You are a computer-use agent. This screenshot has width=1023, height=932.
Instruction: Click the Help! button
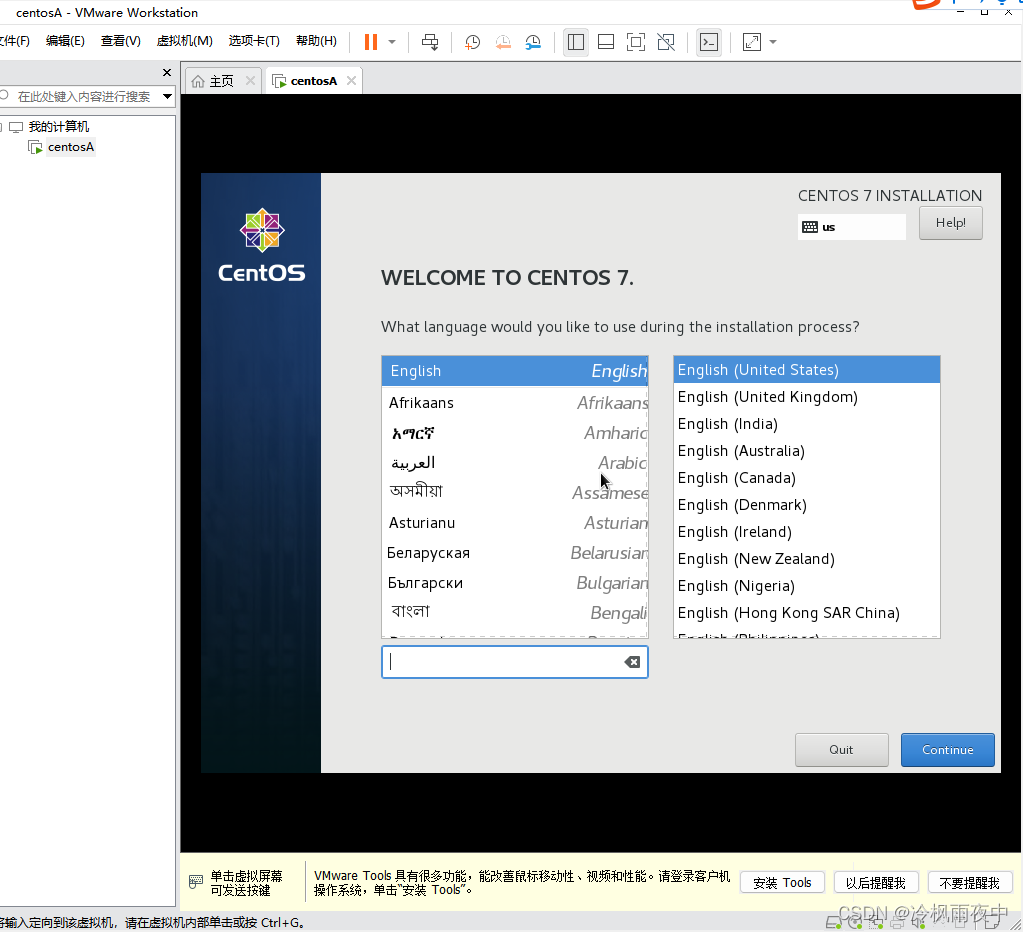tap(951, 223)
